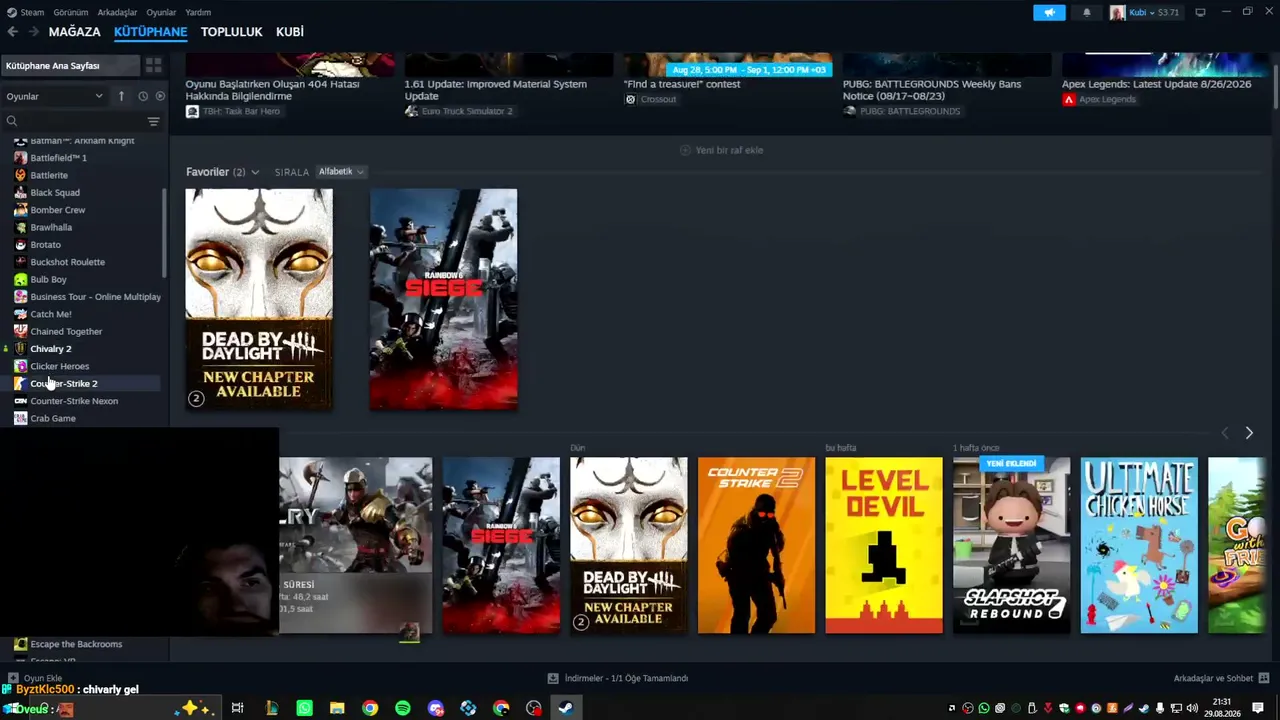The width and height of the screenshot is (1280, 720).
Task: Click Yeni bir raf ekle
Action: pos(721,150)
